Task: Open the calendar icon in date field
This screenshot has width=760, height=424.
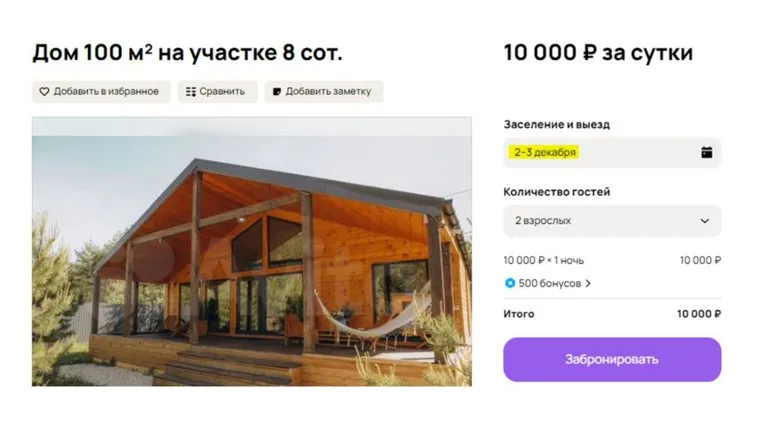Action: [x=706, y=152]
